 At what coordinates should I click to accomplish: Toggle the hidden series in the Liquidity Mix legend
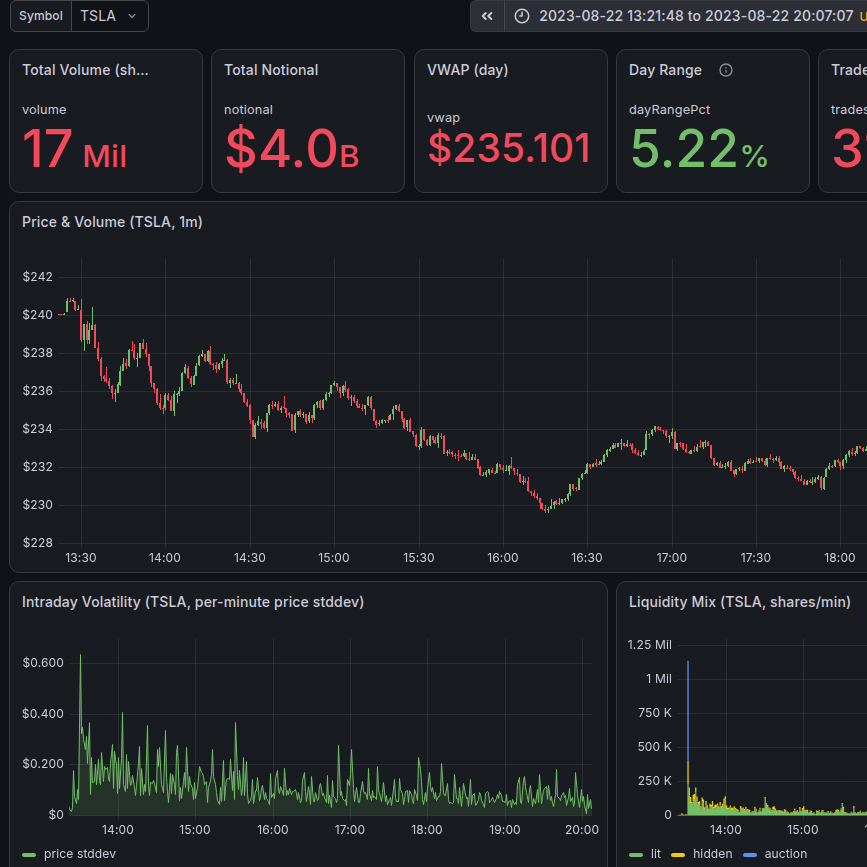click(x=712, y=854)
